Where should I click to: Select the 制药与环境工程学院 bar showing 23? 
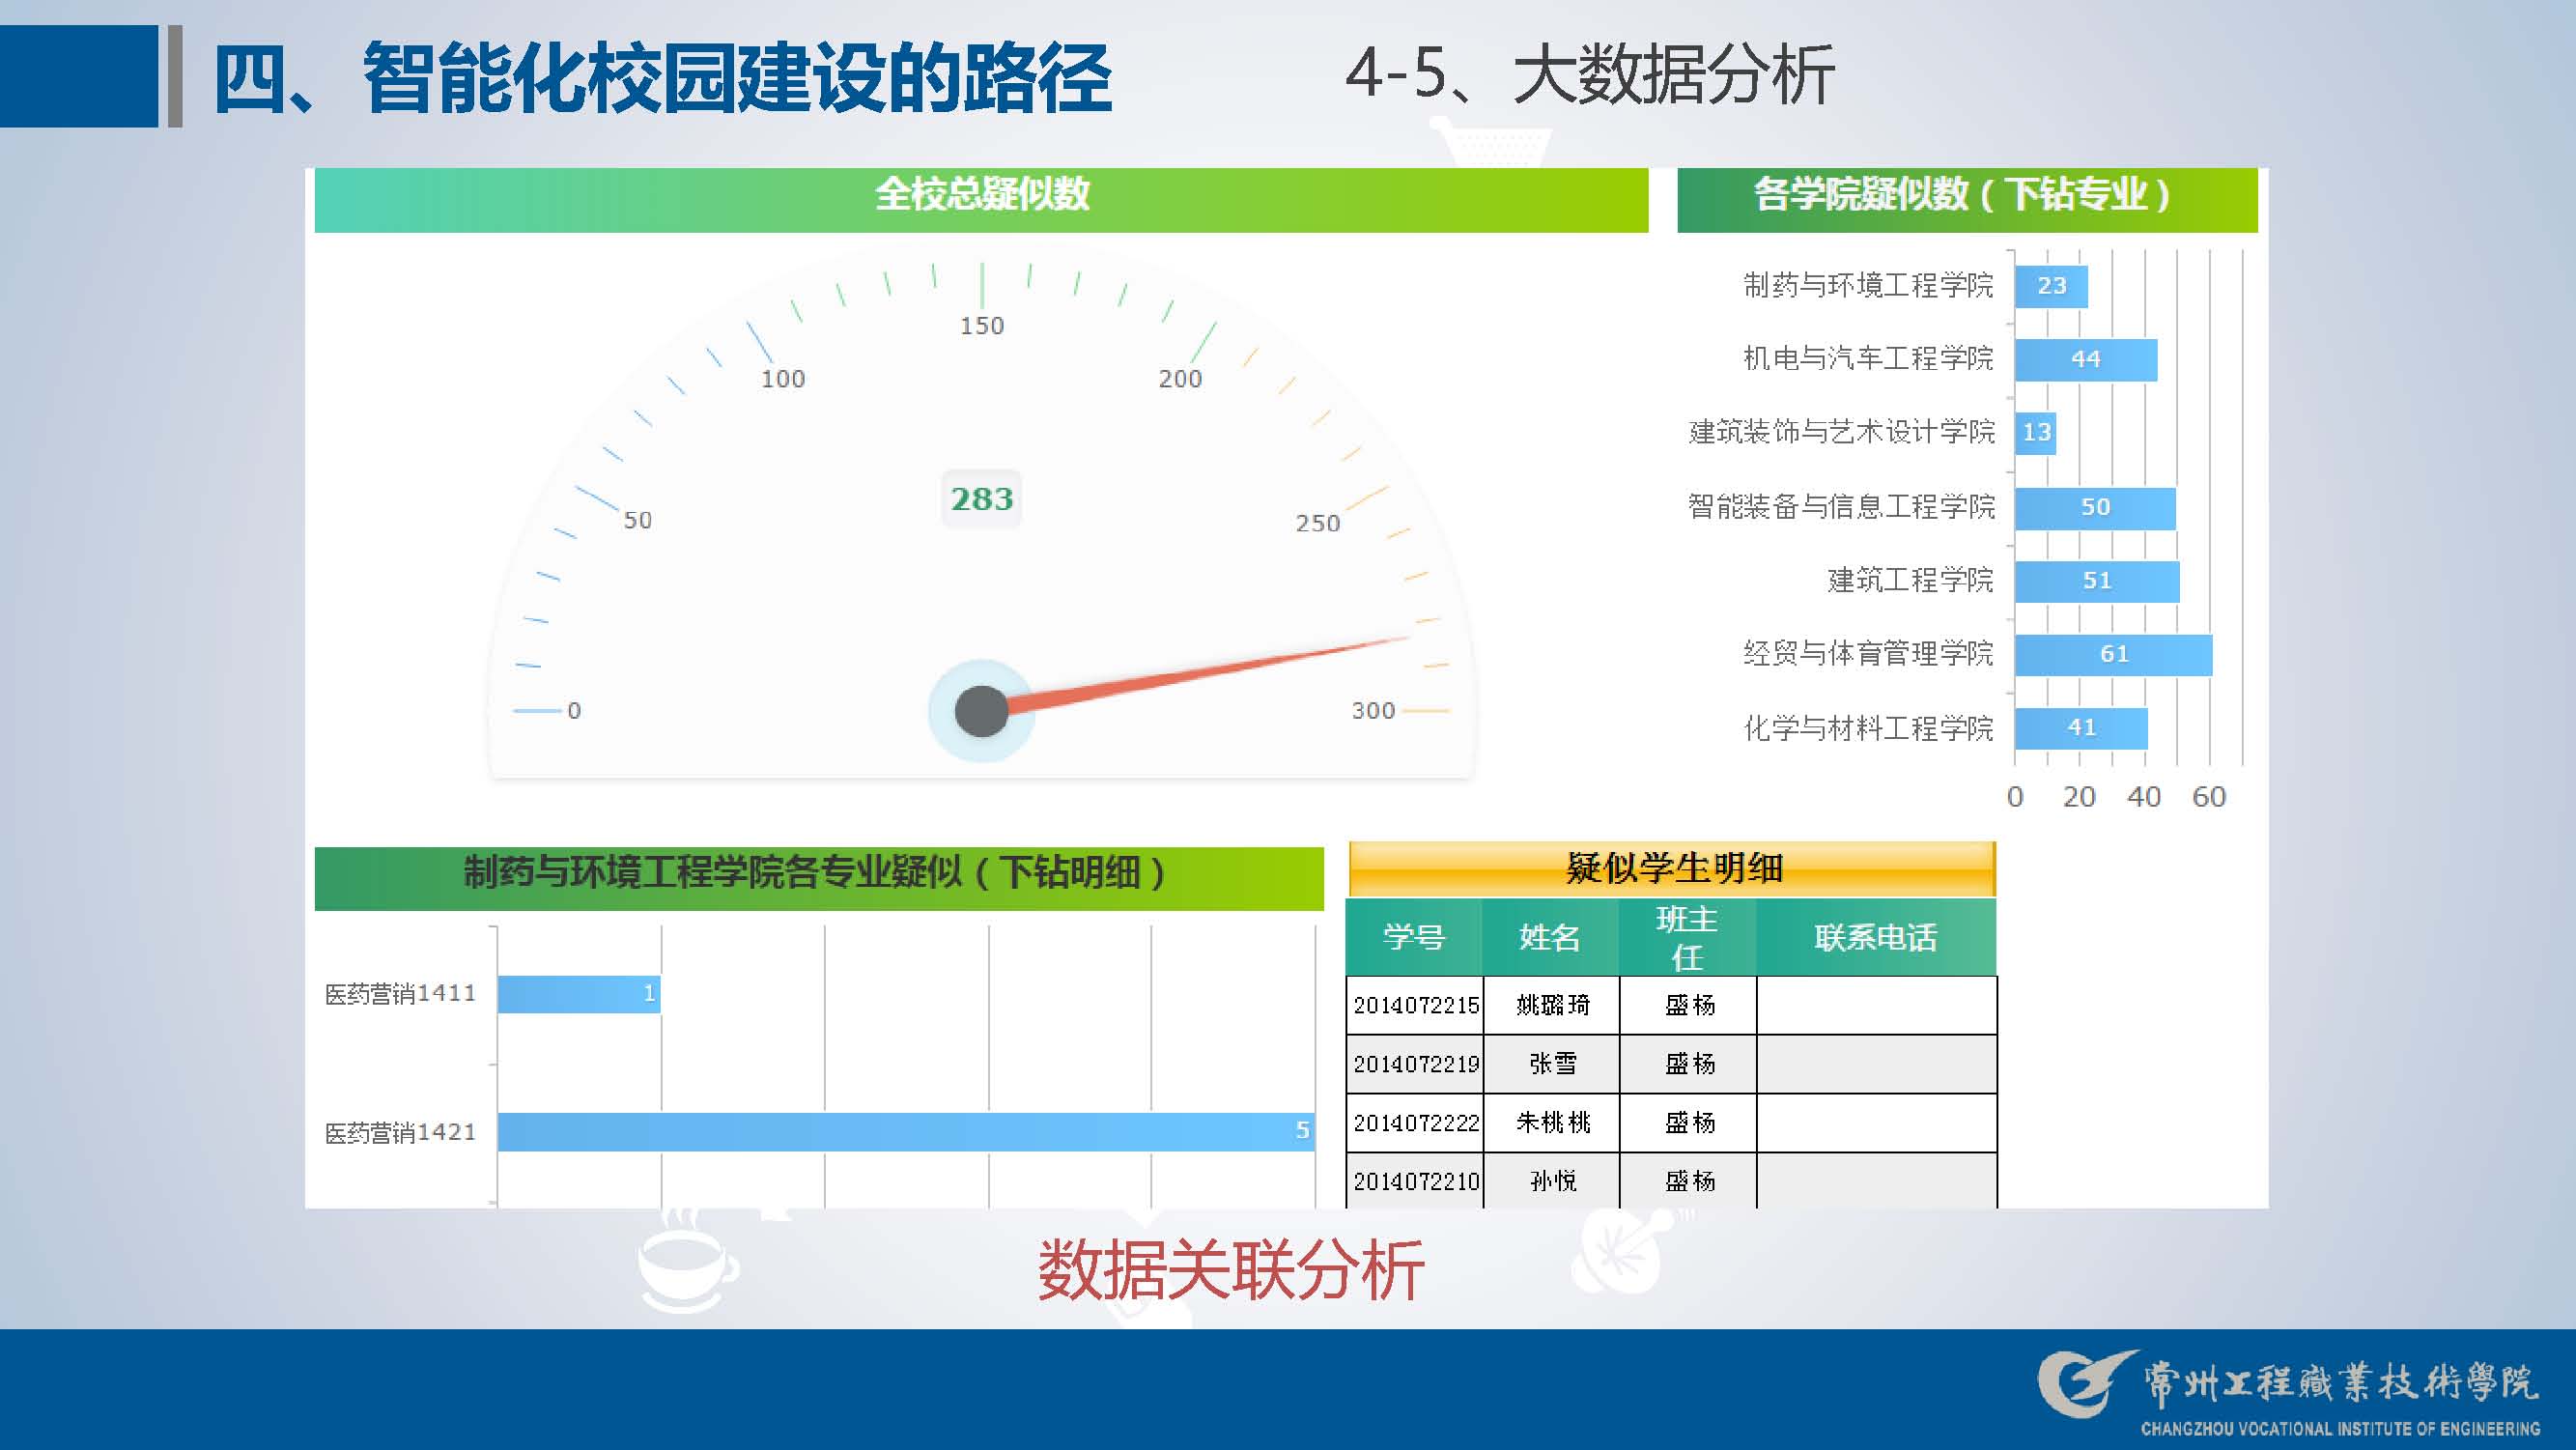(x=2051, y=286)
